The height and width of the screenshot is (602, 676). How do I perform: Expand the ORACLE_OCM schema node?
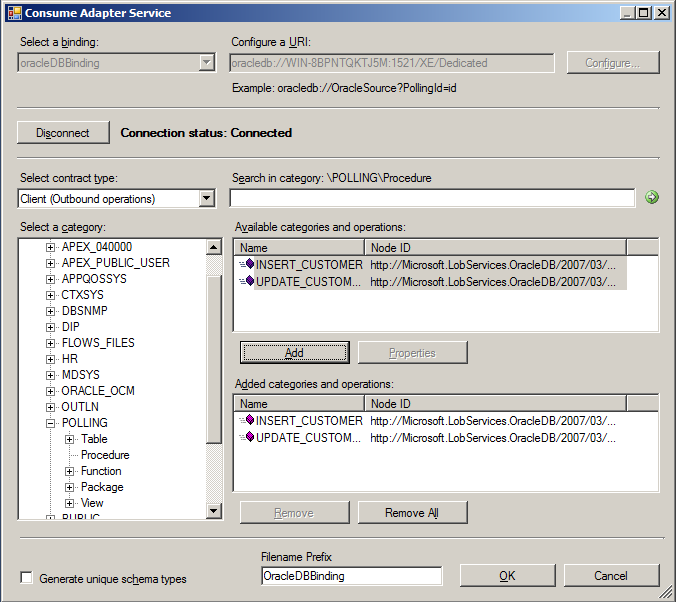[50, 391]
